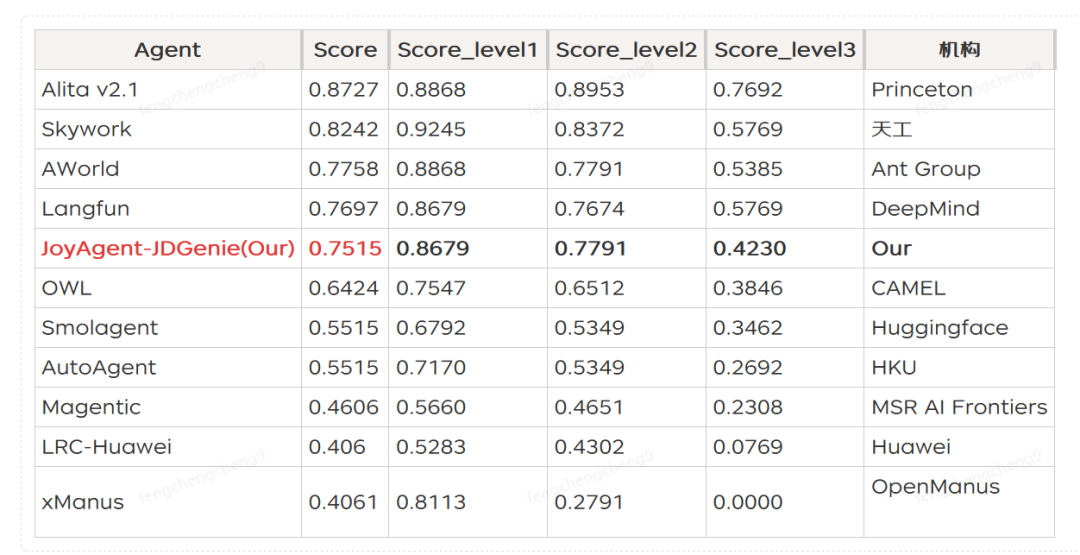Screen dimensions: 1080x555
Task: Click level3 score 0.2692
Action: [748, 368]
